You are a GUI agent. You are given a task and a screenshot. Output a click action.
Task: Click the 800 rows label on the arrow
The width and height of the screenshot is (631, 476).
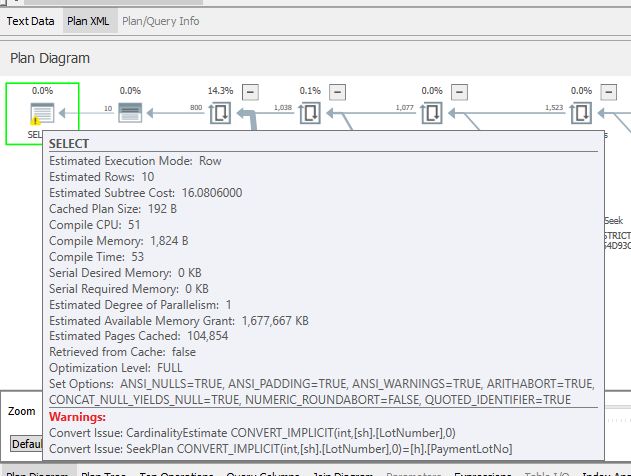(x=196, y=107)
